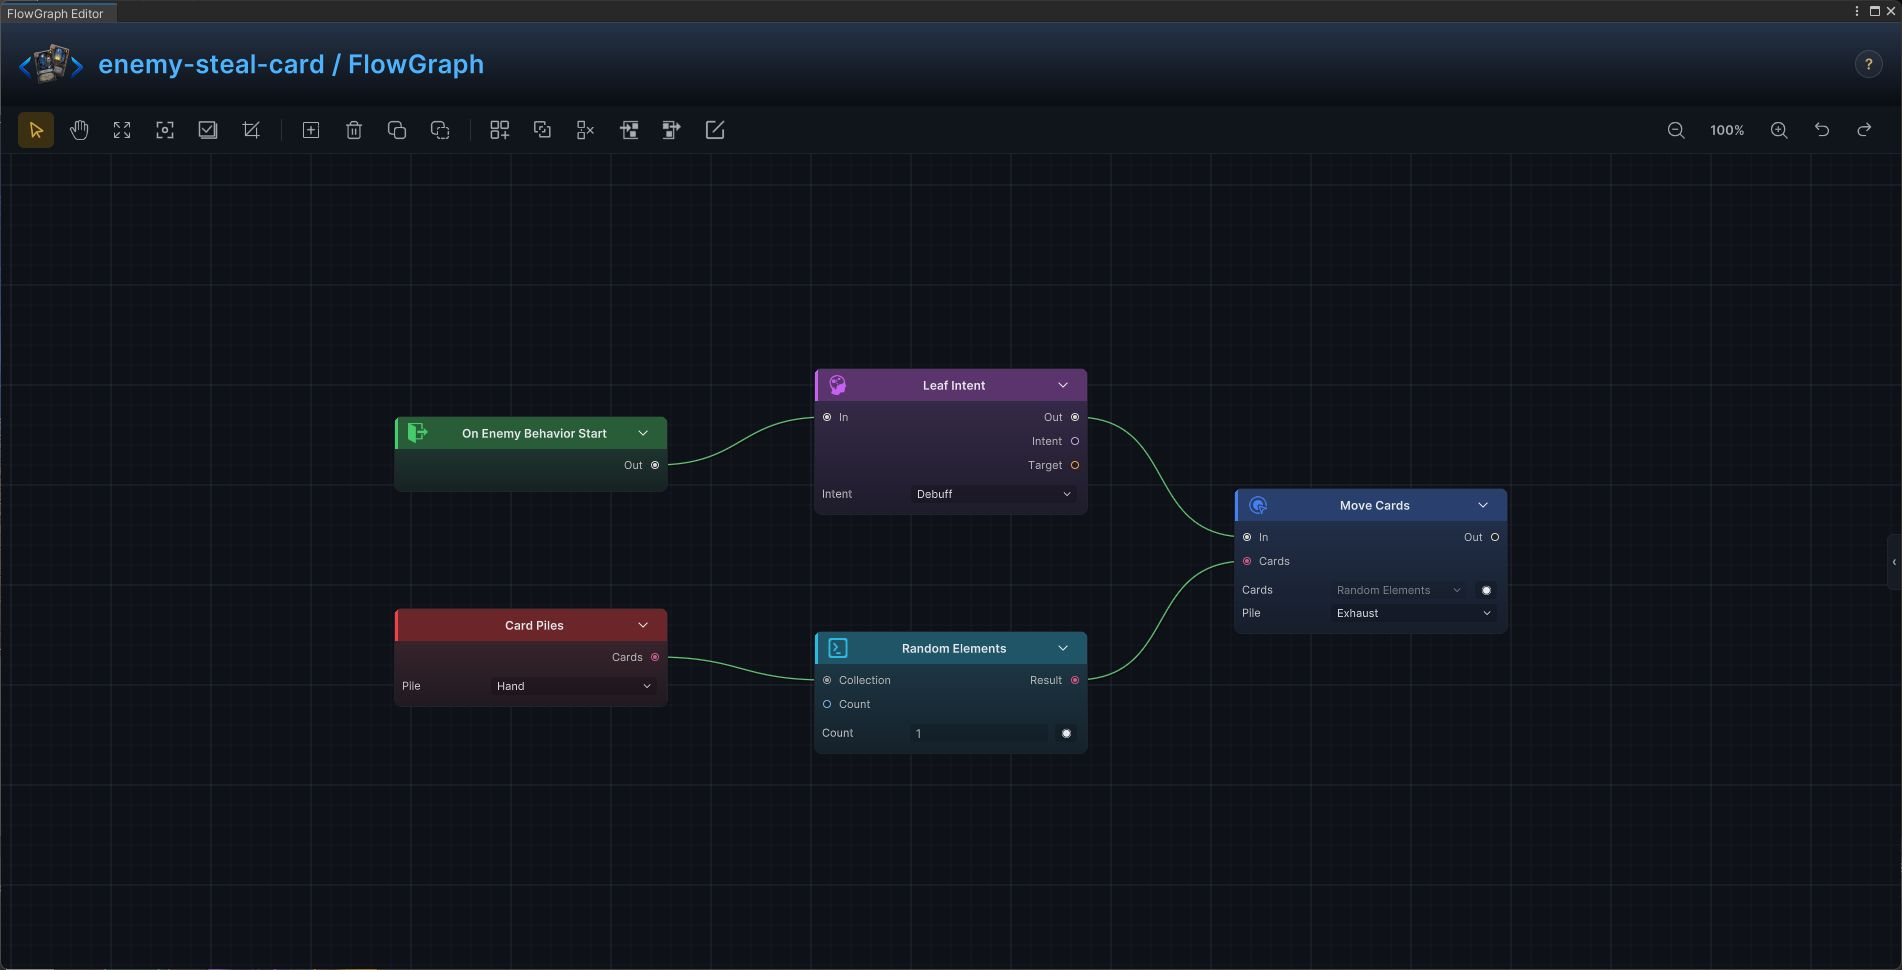Click the add group grid-plus icon
This screenshot has width=1902, height=970.
point(499,130)
